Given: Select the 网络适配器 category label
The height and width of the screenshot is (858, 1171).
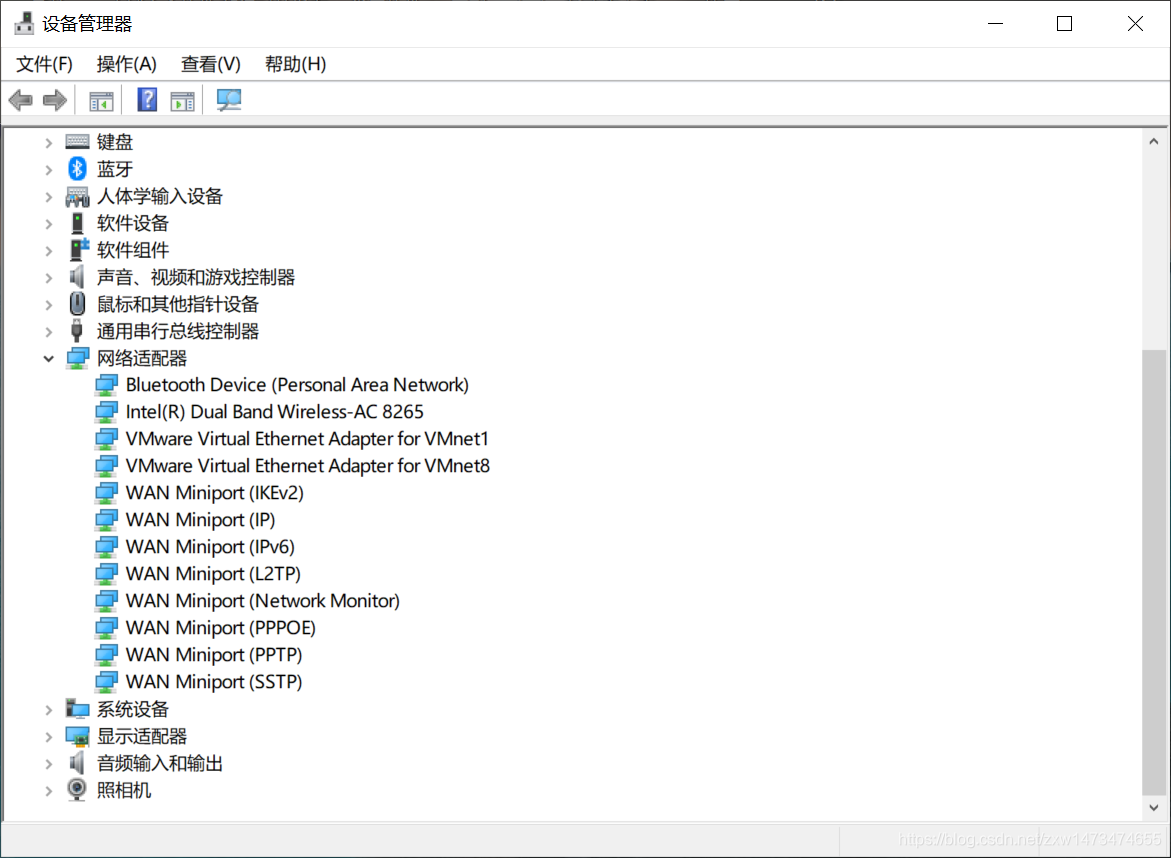Looking at the screenshot, I should pos(142,358).
